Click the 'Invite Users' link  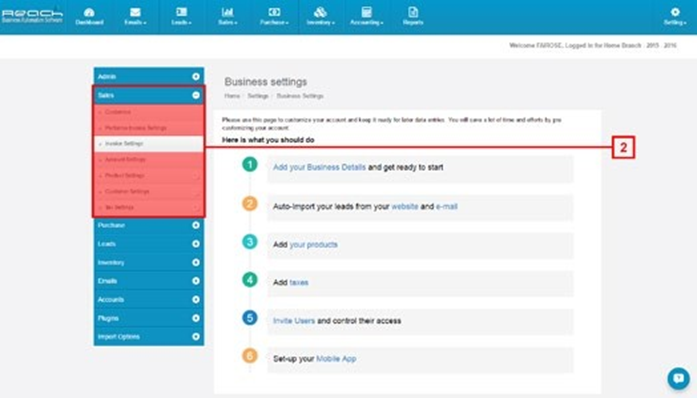(x=294, y=321)
